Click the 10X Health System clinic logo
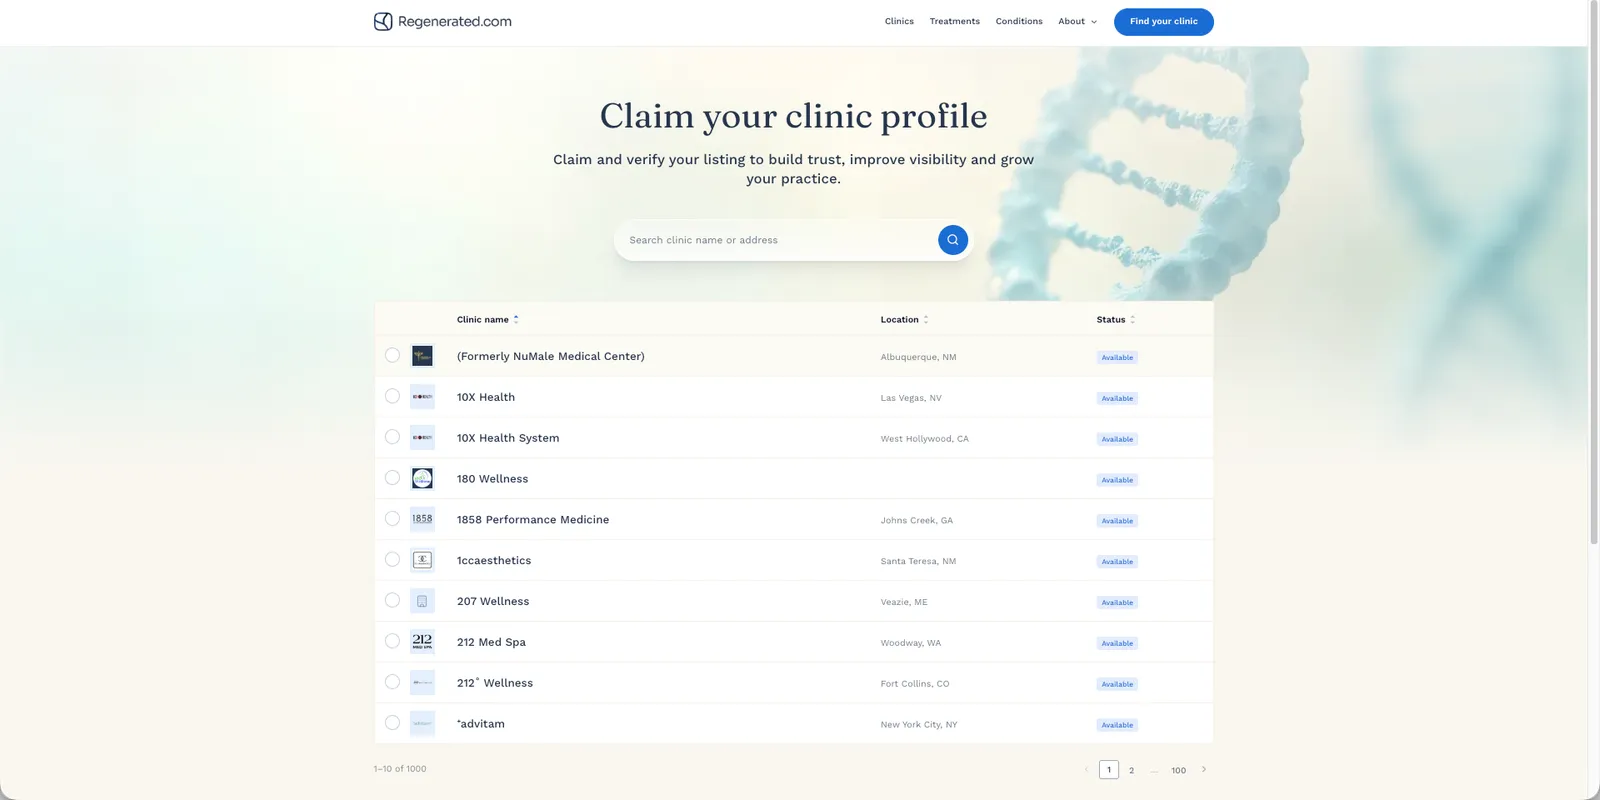This screenshot has height=800, width=1600. coord(422,438)
